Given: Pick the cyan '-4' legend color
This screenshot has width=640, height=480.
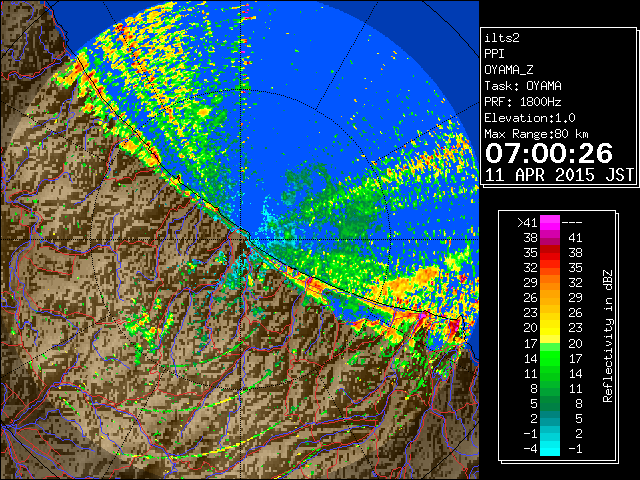Looking at the screenshot, I should 550,448.
